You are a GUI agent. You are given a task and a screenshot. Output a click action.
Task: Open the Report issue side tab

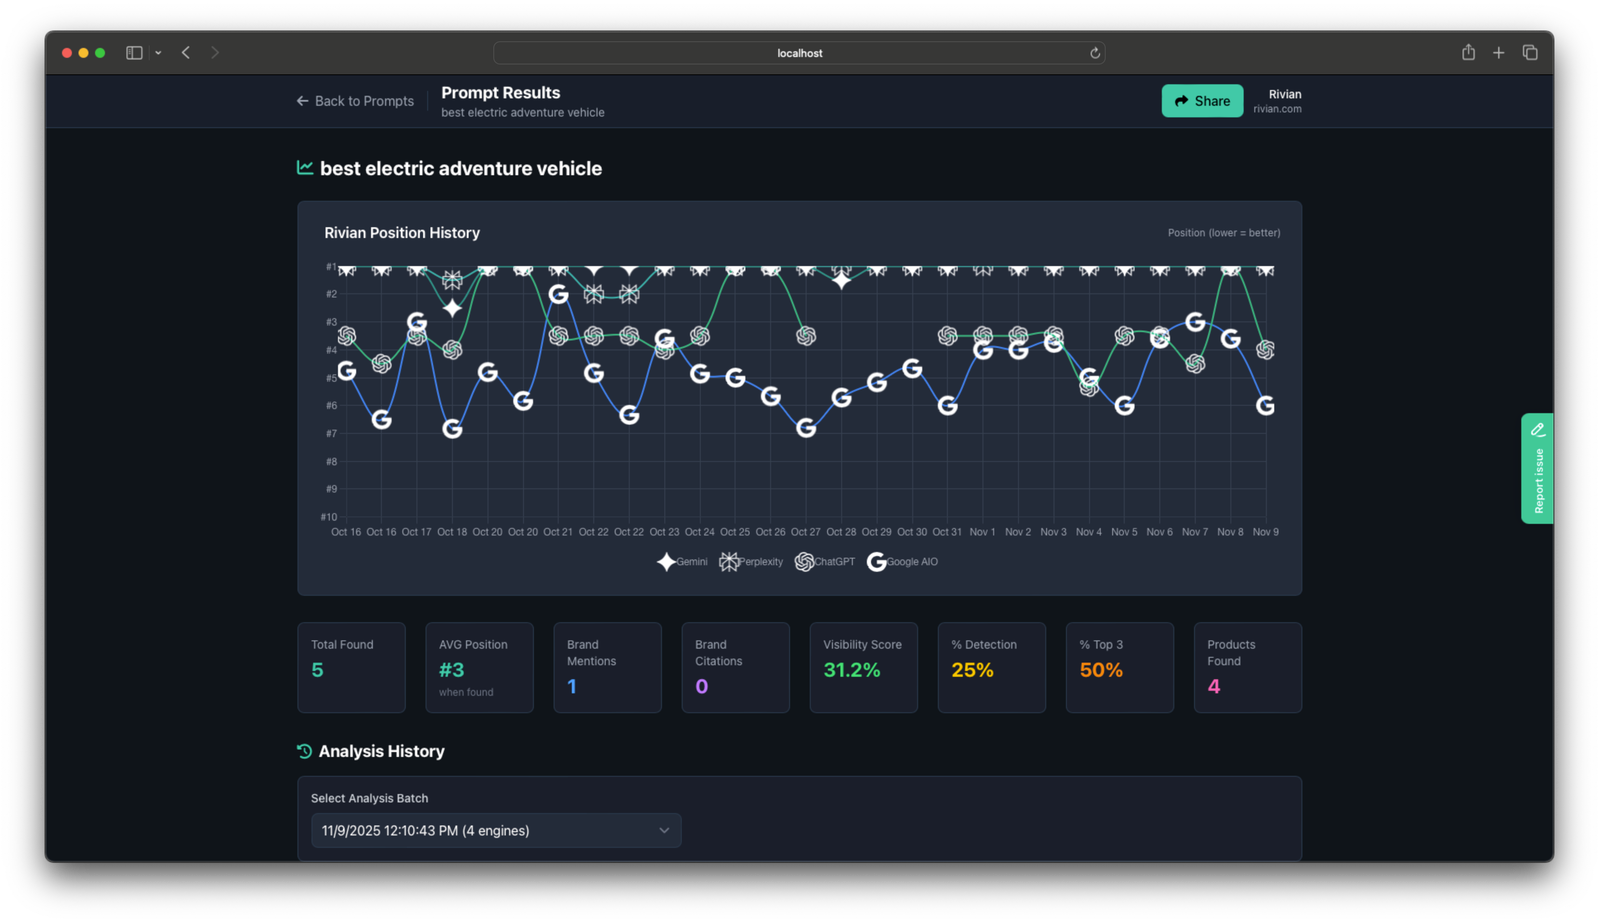coord(1537,468)
